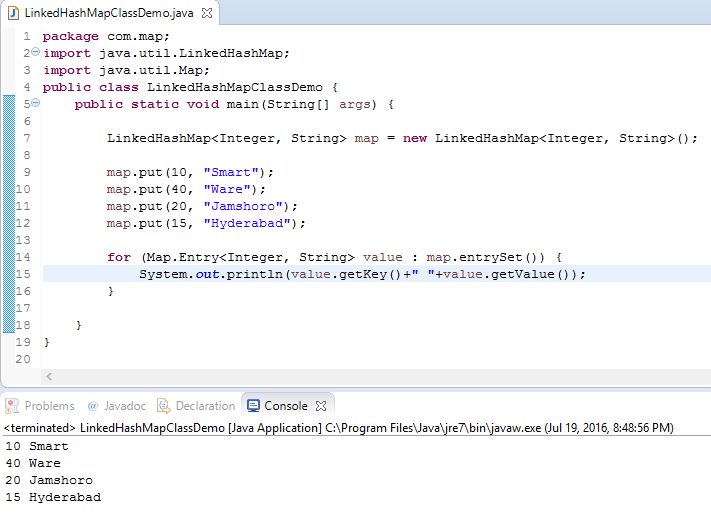Click console output line '15 Hyderabad'
711x519 pixels.
point(53,497)
